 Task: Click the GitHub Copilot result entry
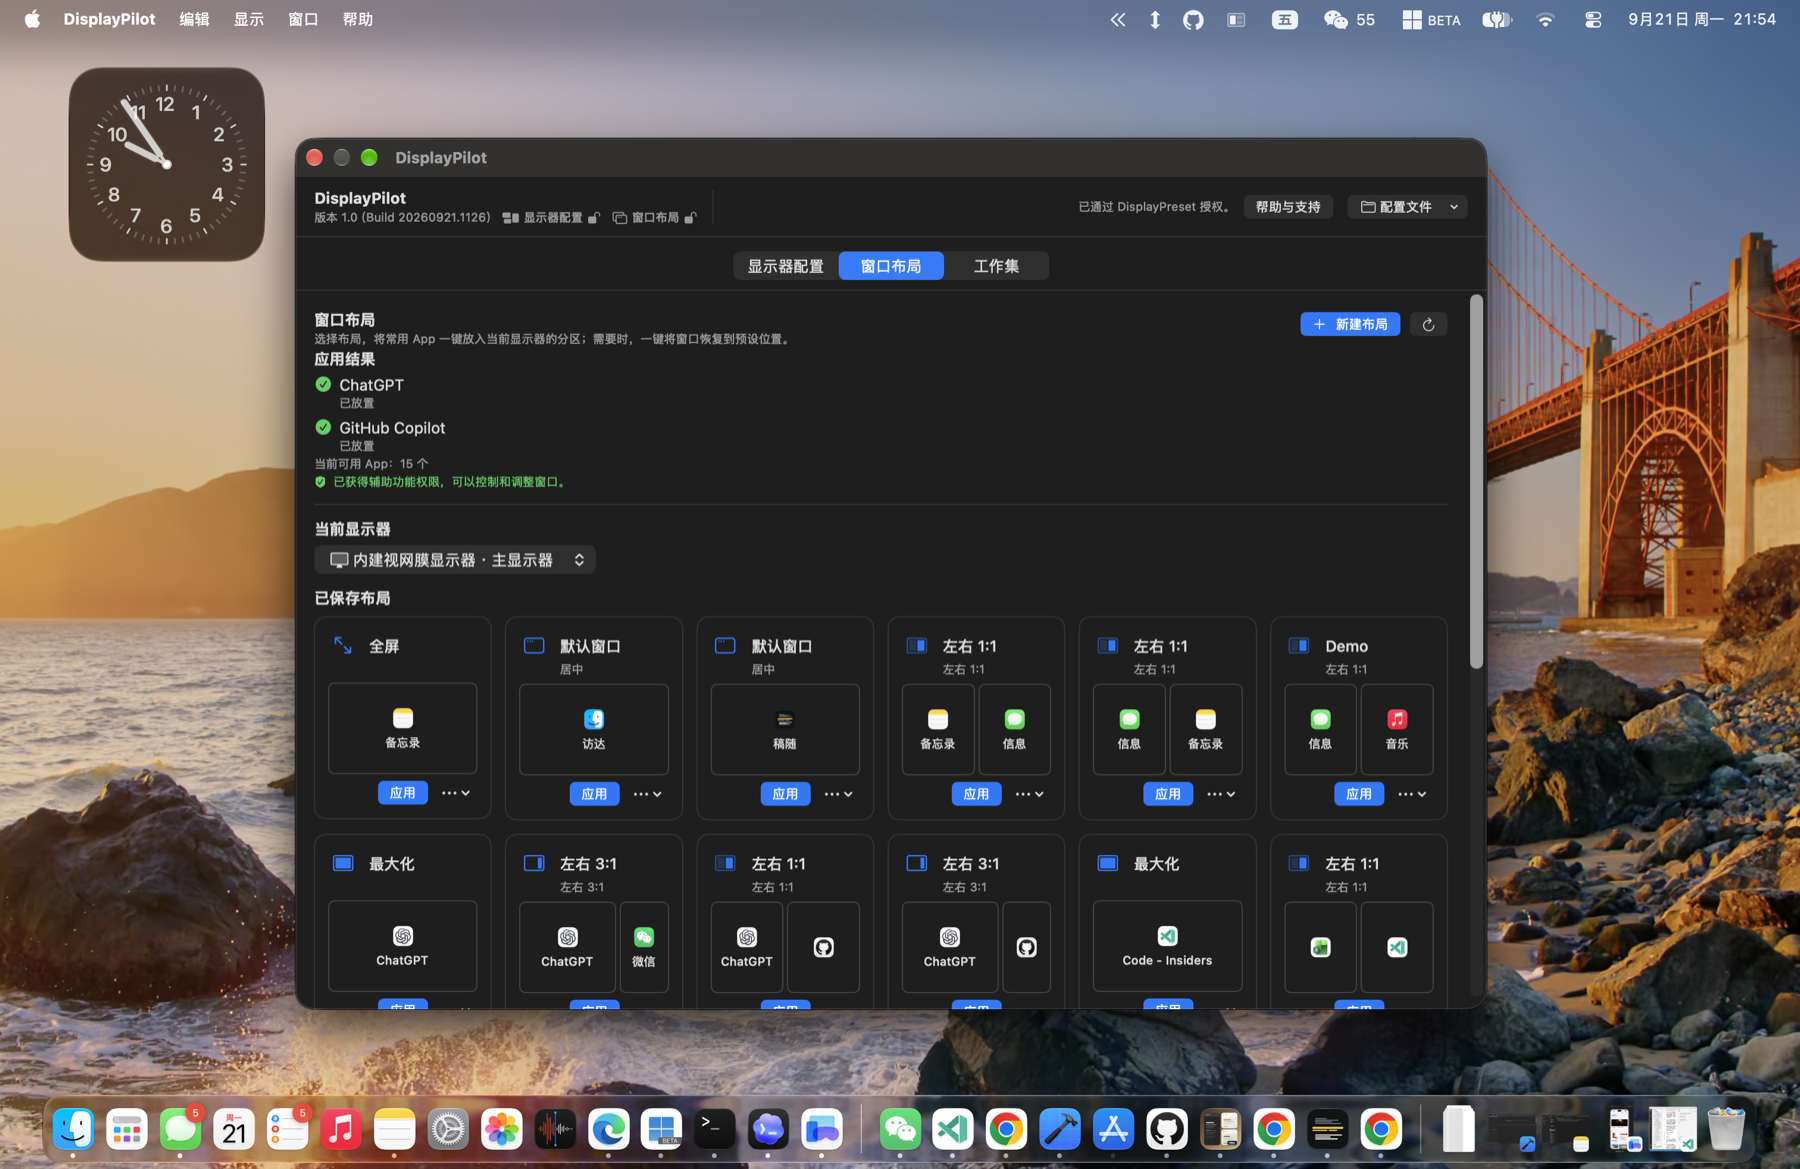pyautogui.click(x=380, y=435)
